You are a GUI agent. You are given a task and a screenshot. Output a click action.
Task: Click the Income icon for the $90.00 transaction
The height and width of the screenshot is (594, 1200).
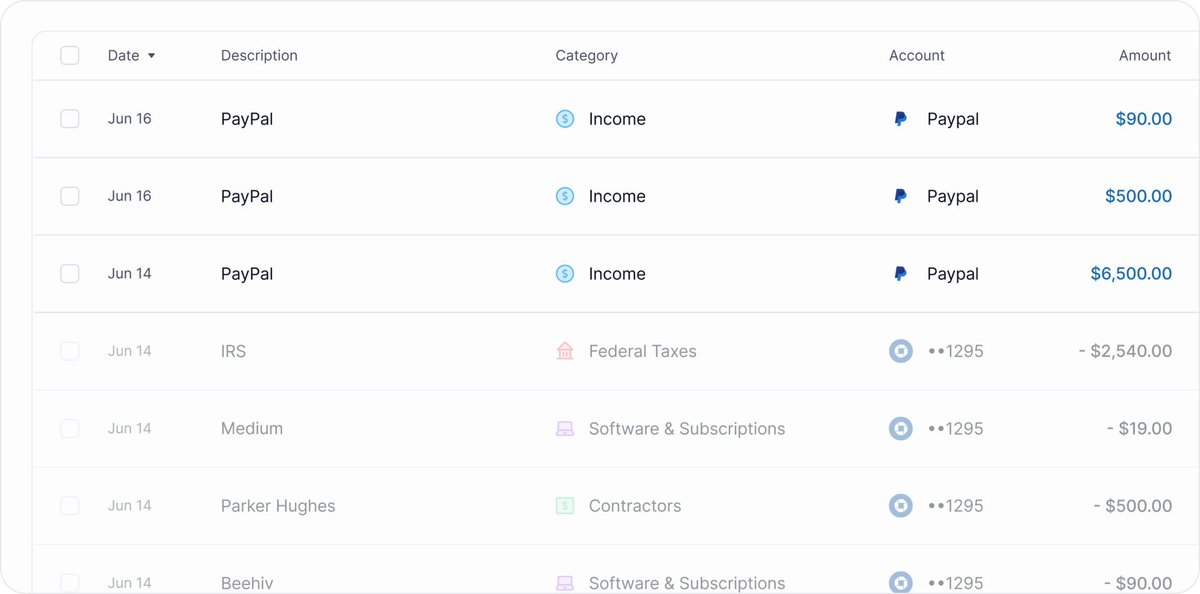pyautogui.click(x=565, y=119)
